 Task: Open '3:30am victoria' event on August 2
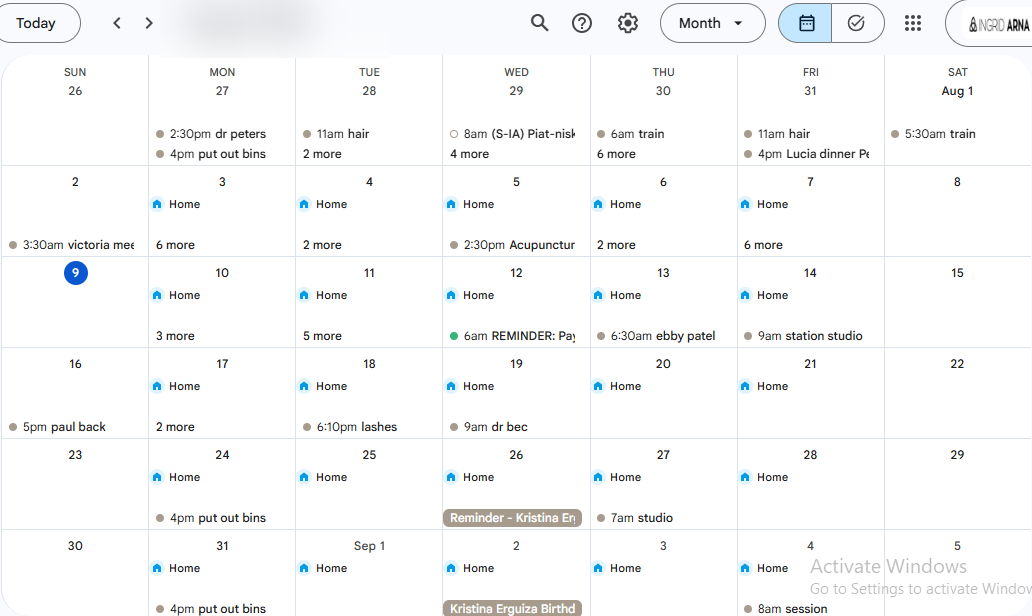72,245
